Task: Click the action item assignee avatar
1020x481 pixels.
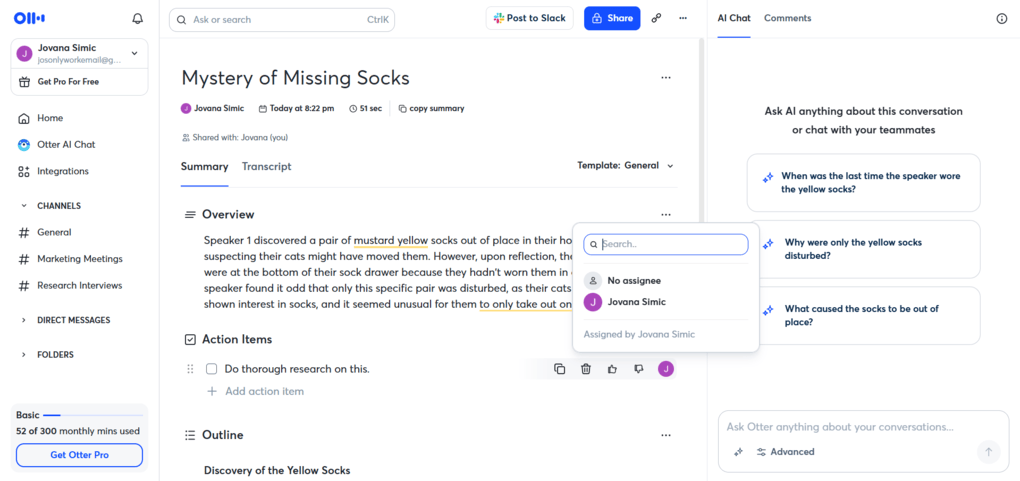Action: coord(666,369)
